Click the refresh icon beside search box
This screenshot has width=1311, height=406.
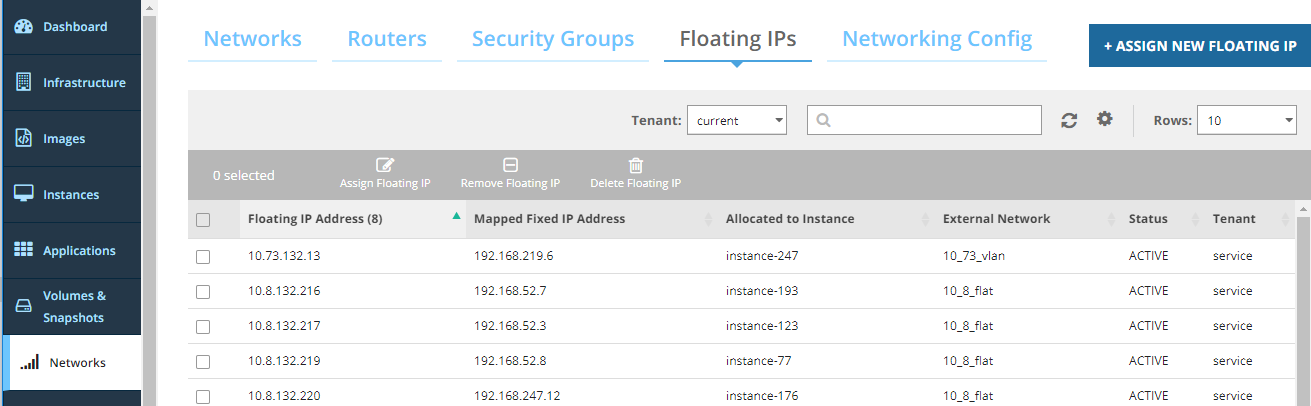pyautogui.click(x=1069, y=120)
